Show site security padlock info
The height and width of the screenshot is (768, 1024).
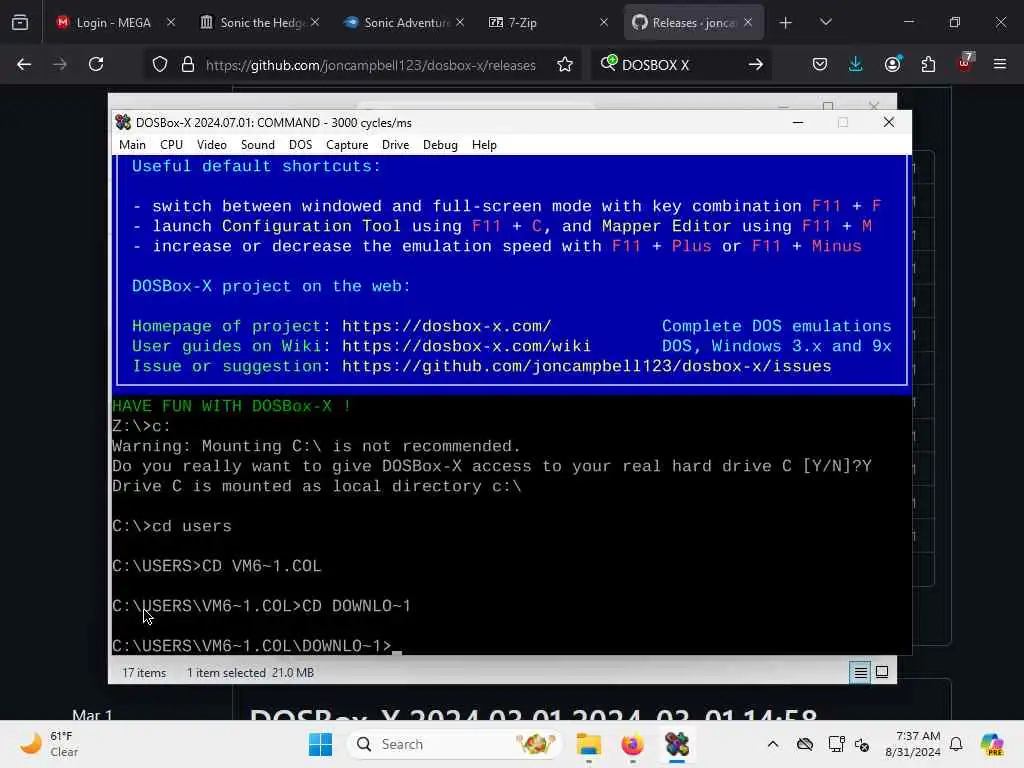click(x=188, y=64)
